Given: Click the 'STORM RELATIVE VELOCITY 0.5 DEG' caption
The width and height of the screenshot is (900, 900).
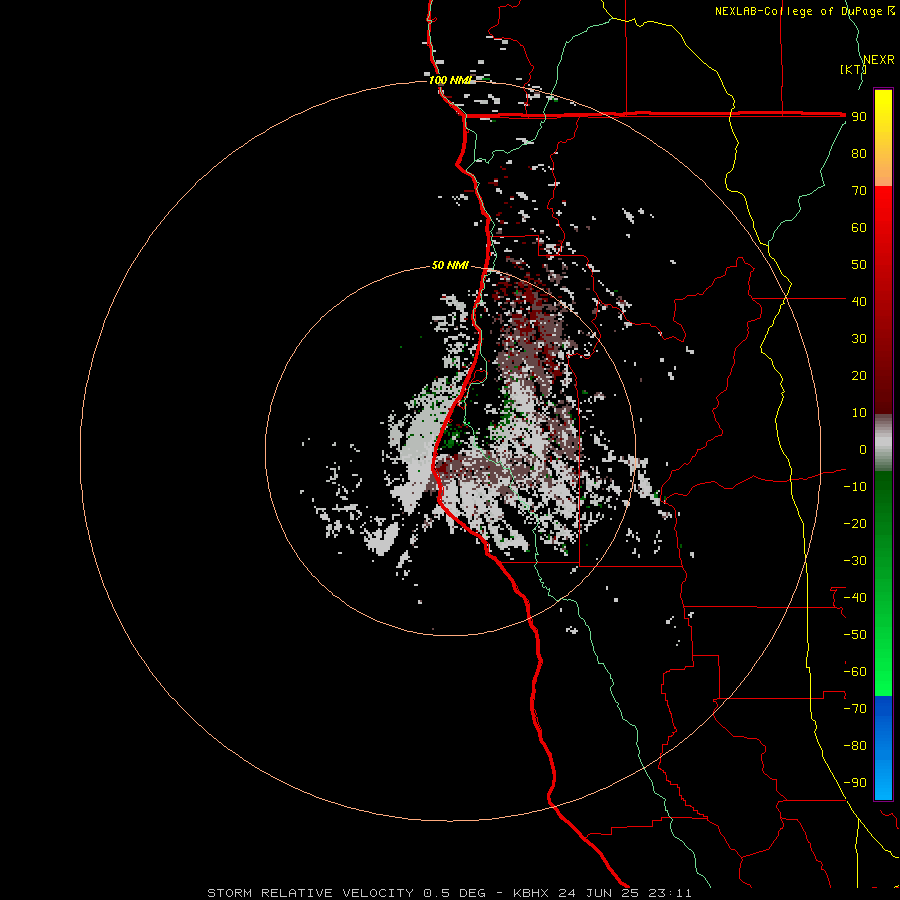Looking at the screenshot, I should [x=346, y=893].
